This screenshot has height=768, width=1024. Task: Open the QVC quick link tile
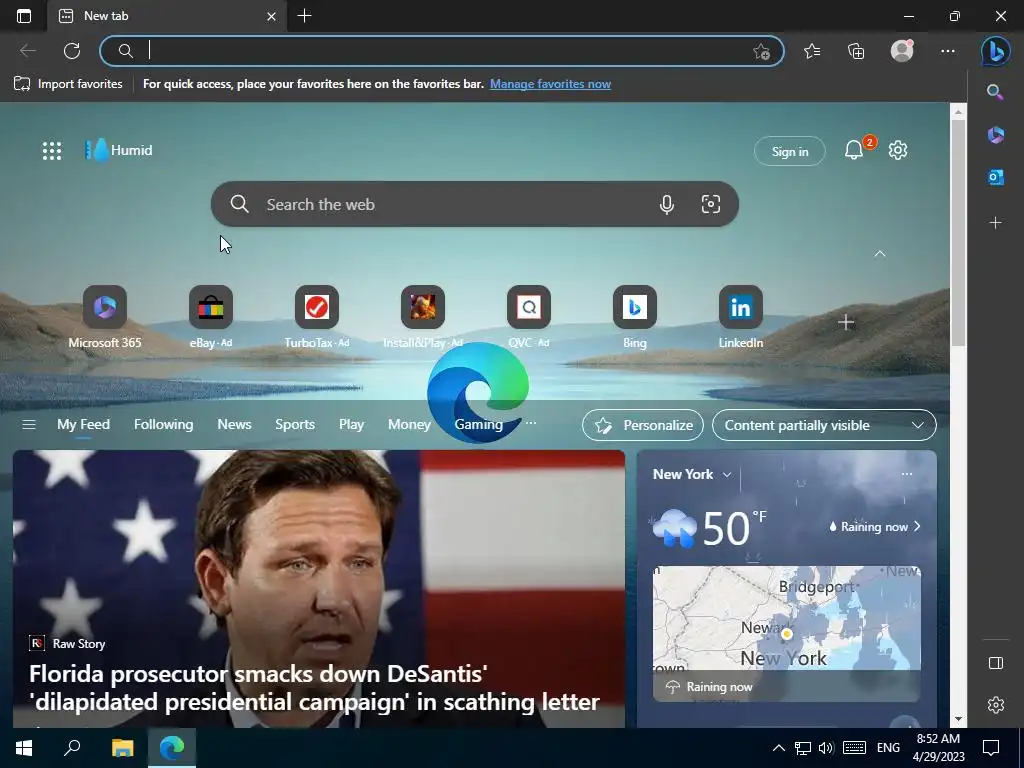[x=528, y=317]
